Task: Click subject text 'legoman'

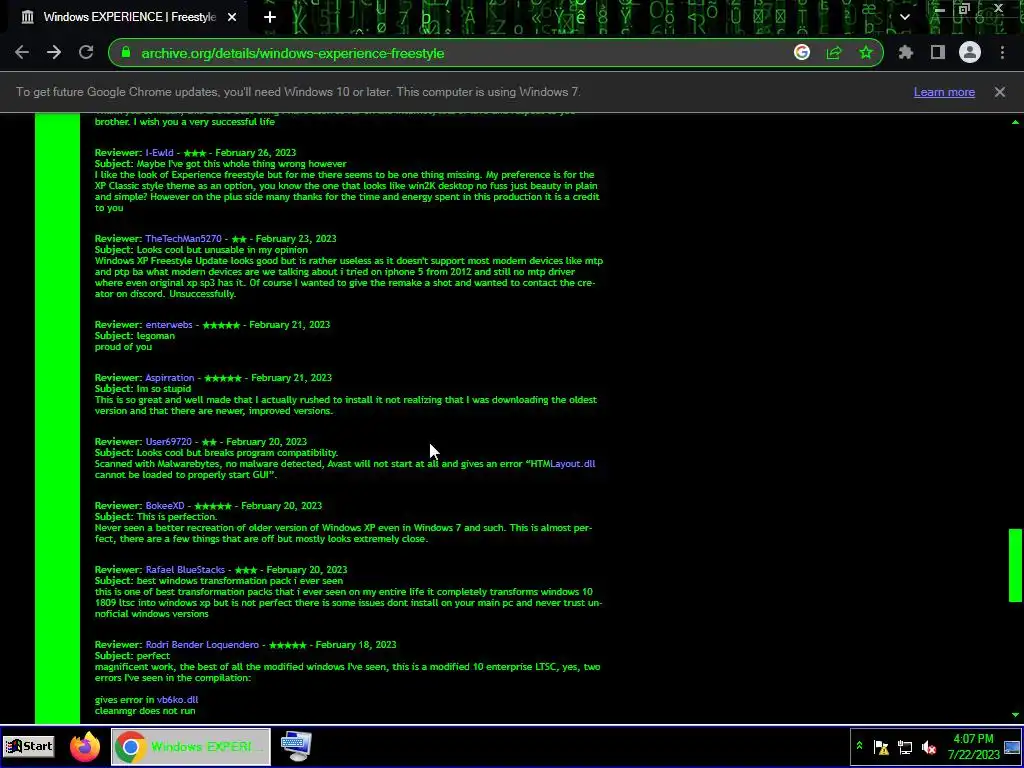Action: [x=155, y=336]
